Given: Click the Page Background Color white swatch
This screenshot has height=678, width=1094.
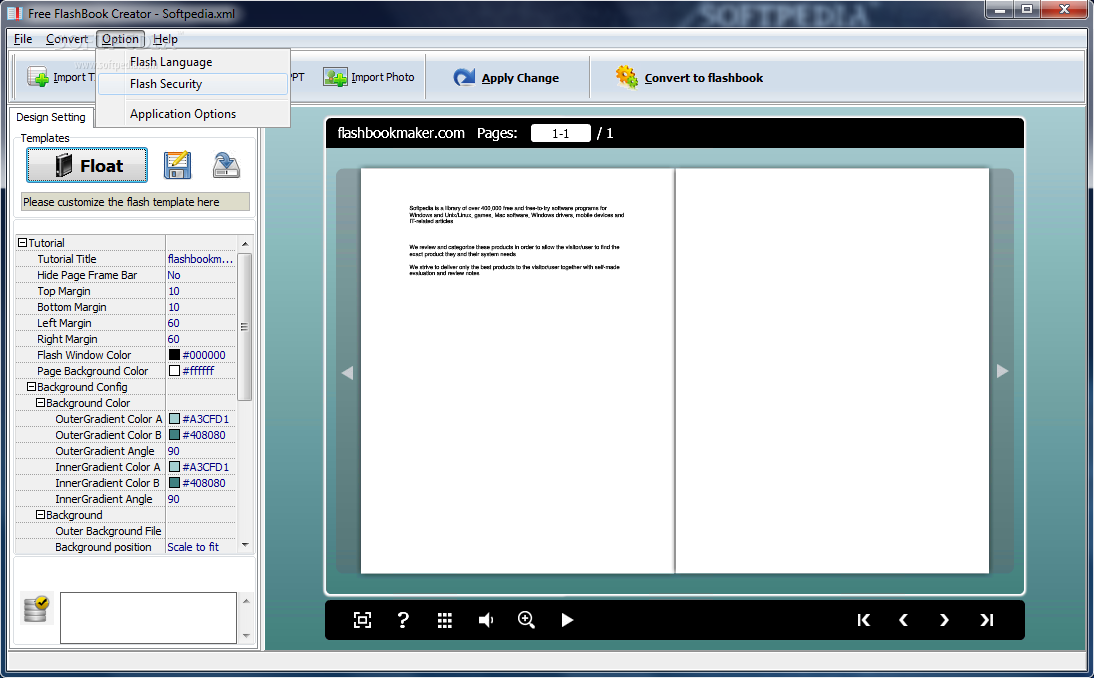Looking at the screenshot, I should 174,371.
